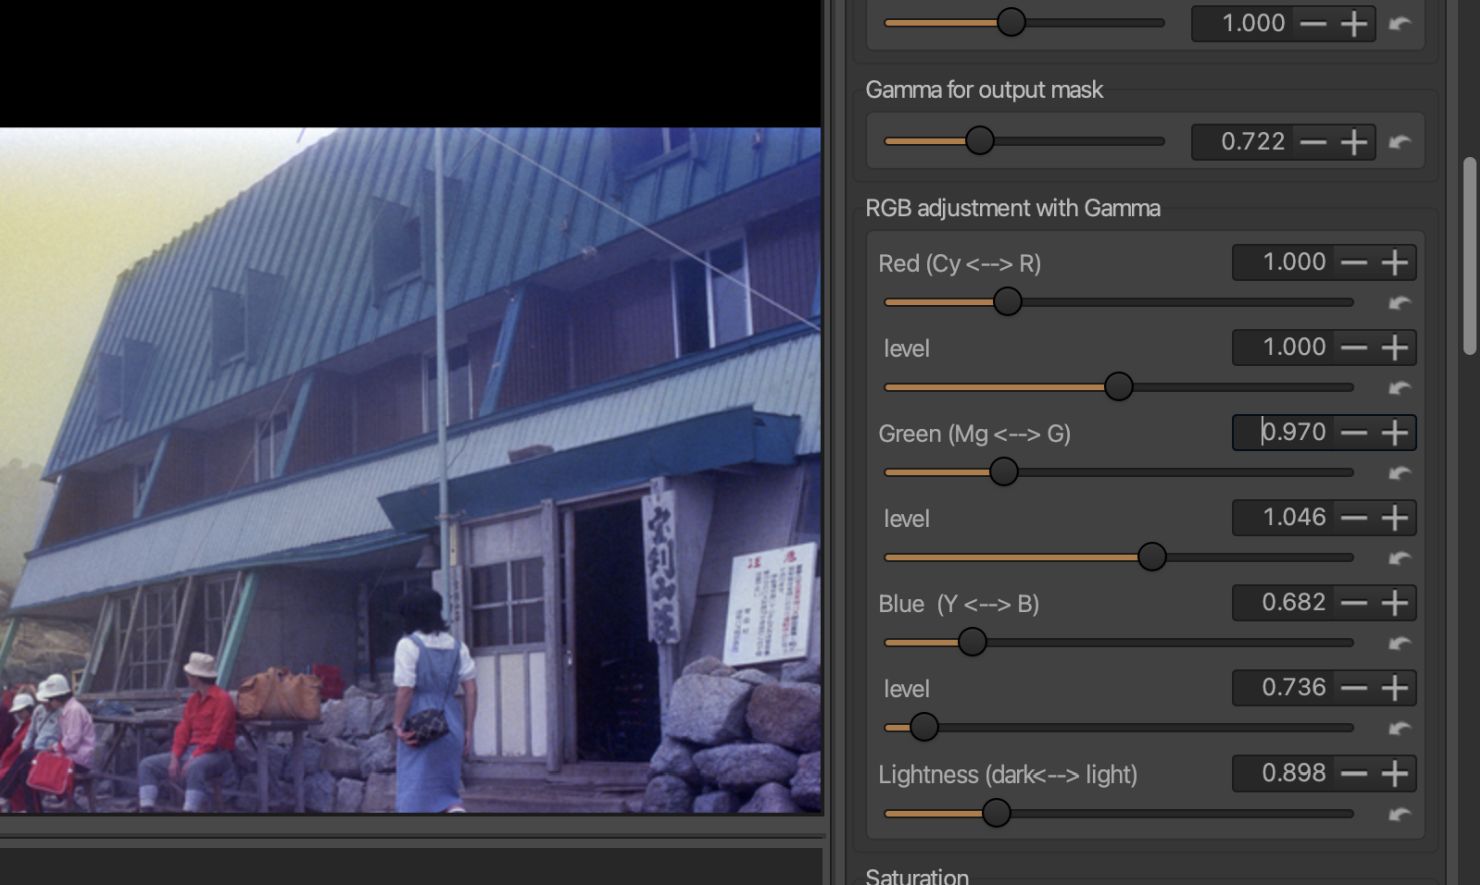Increase Blue value with plus button
1480x885 pixels.
pyautogui.click(x=1395, y=603)
